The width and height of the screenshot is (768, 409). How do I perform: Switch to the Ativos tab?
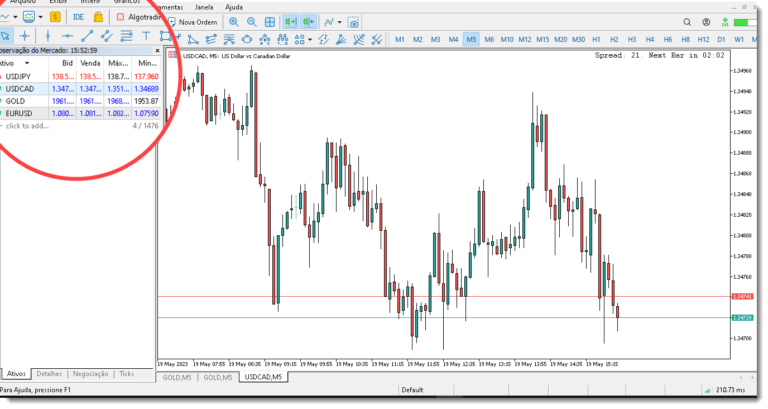(x=16, y=374)
